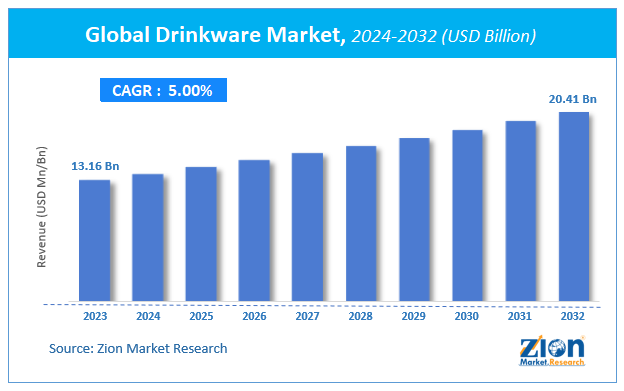Select the 2029 bar in the chart
Viewport: 624px width, 391px height.
coord(414,220)
